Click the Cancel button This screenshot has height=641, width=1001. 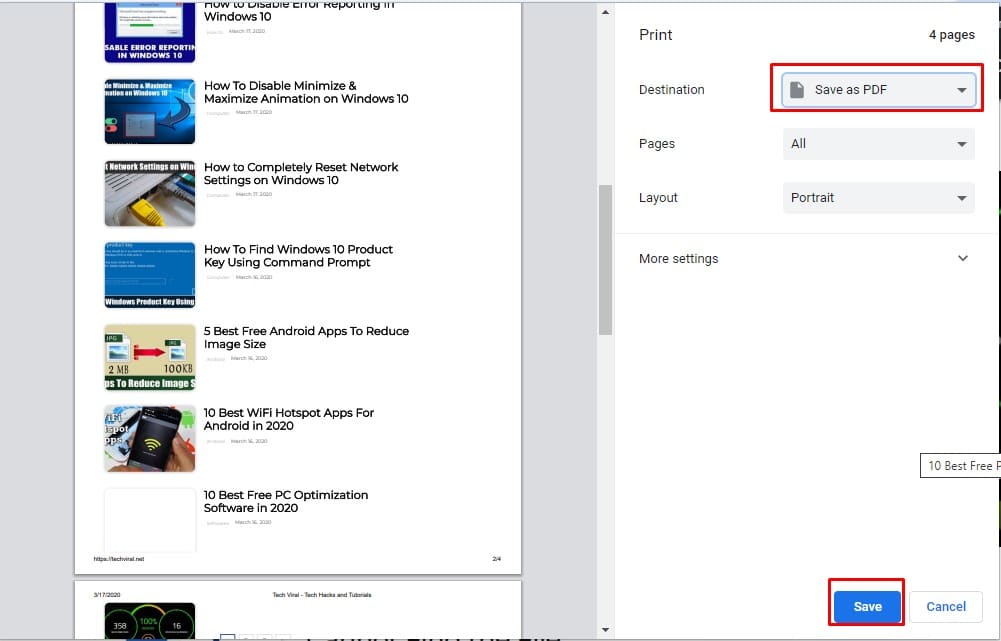click(945, 607)
